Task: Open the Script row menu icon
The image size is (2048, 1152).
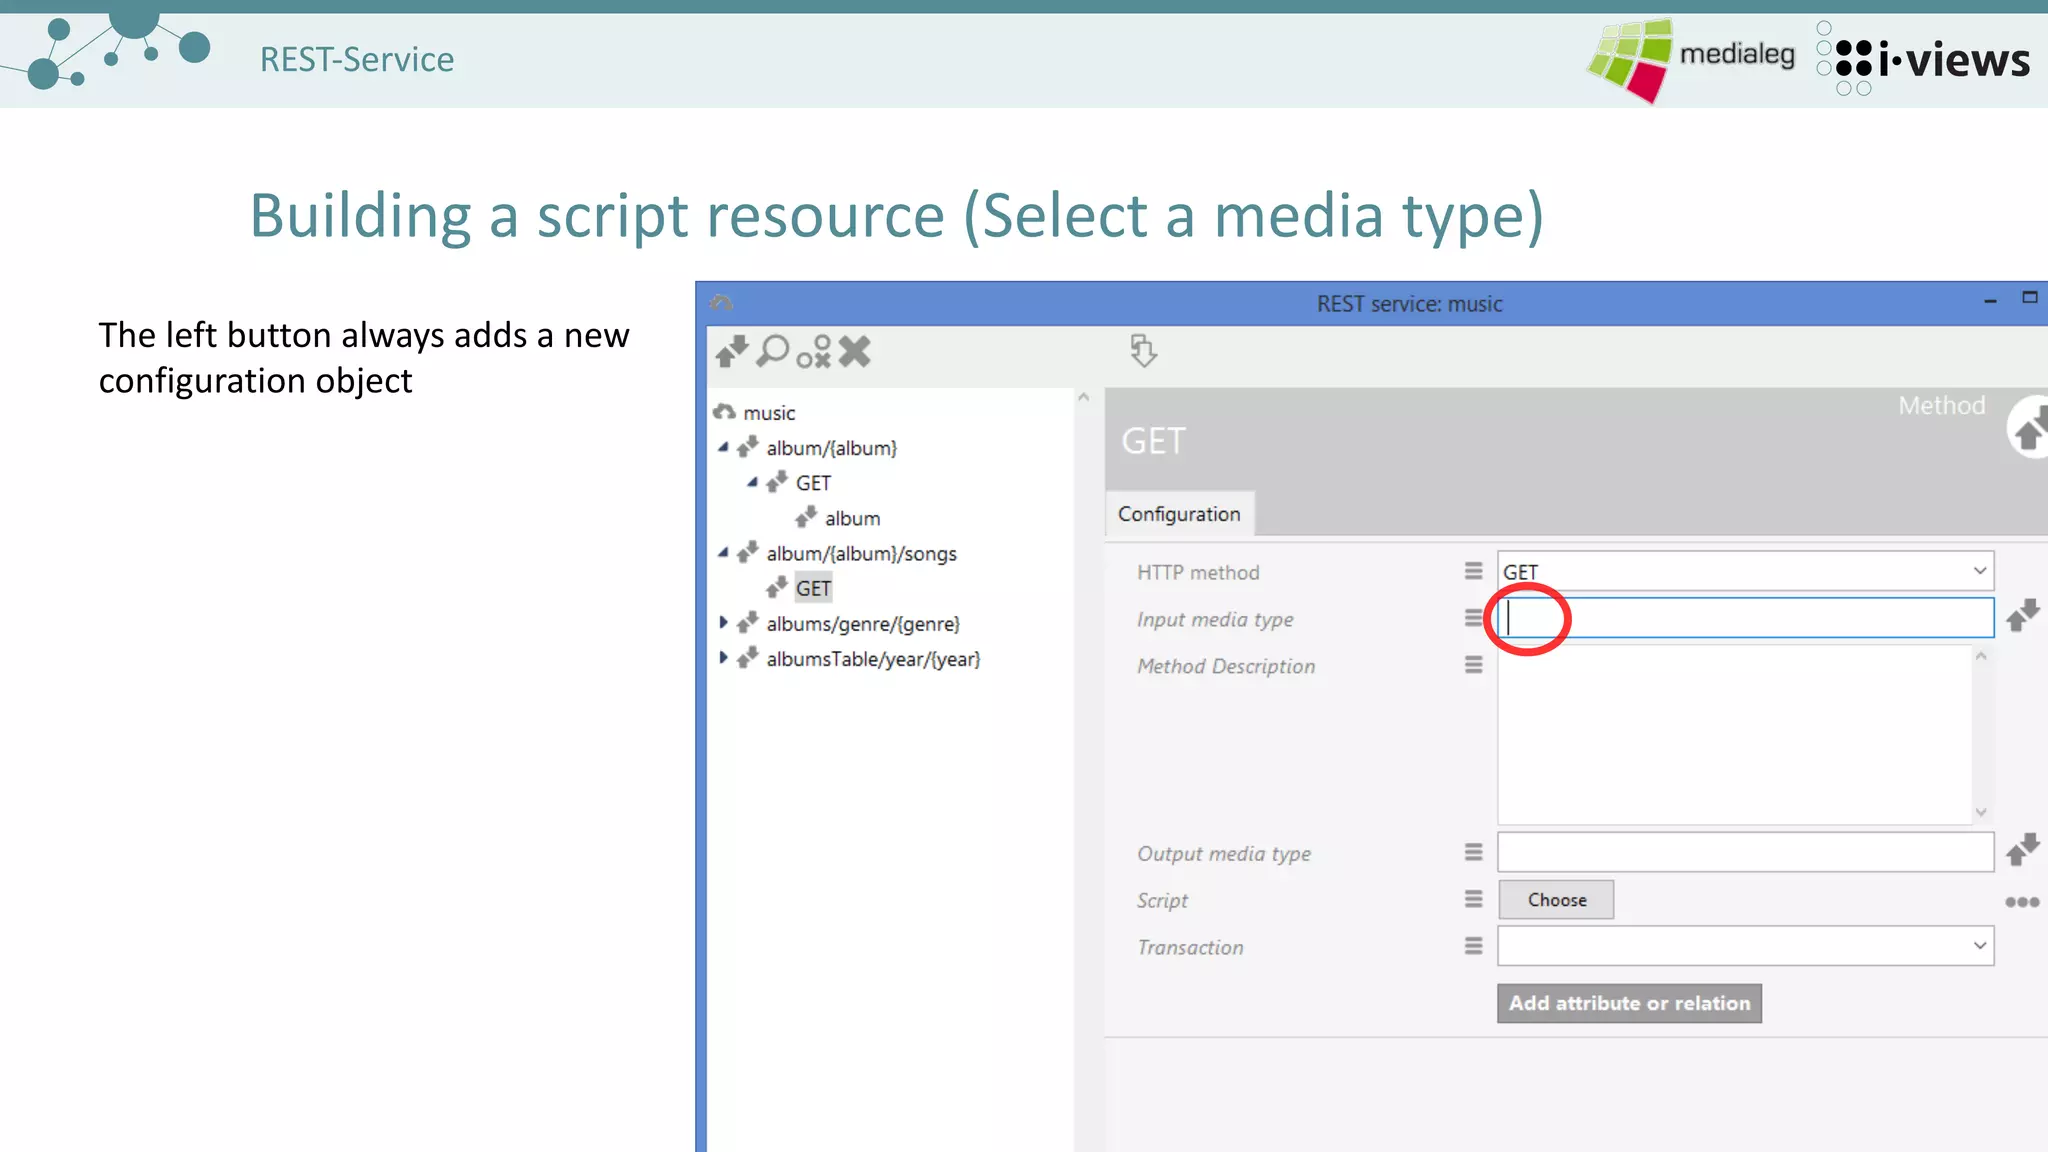Action: 1473,899
